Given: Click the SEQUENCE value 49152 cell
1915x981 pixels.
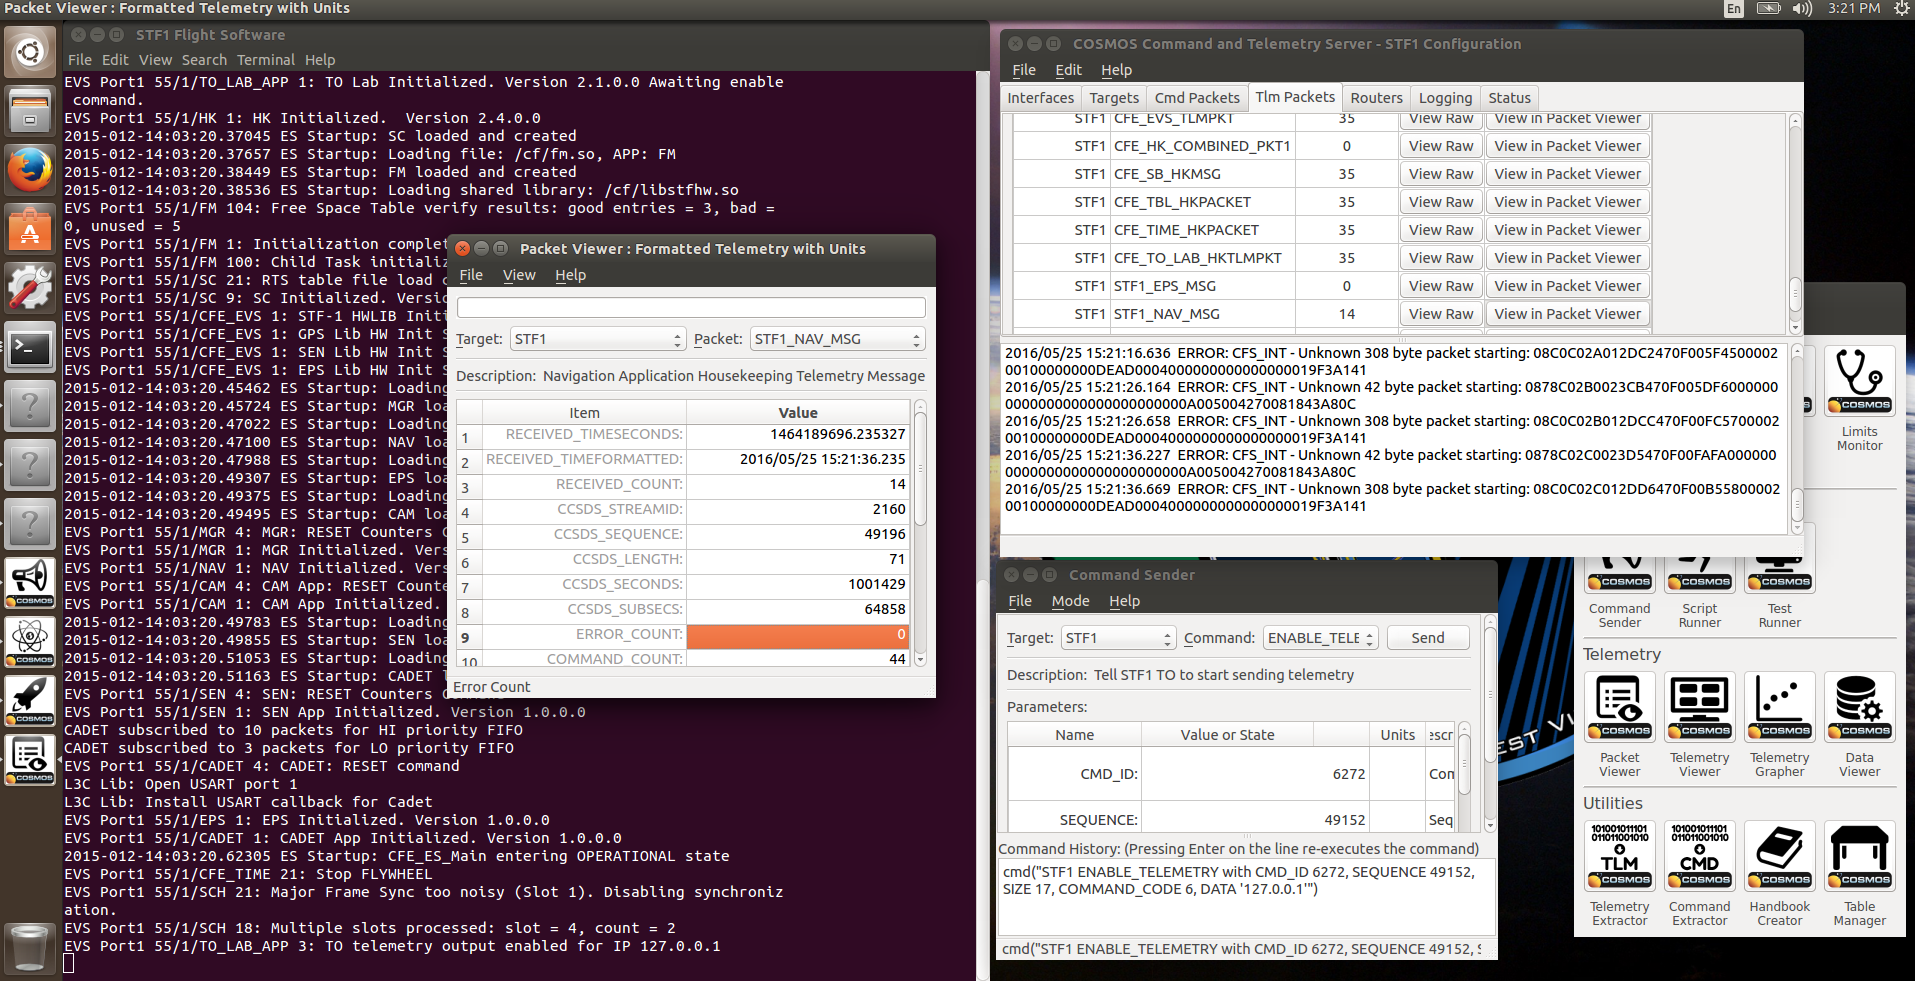Looking at the screenshot, I should click(x=1254, y=819).
